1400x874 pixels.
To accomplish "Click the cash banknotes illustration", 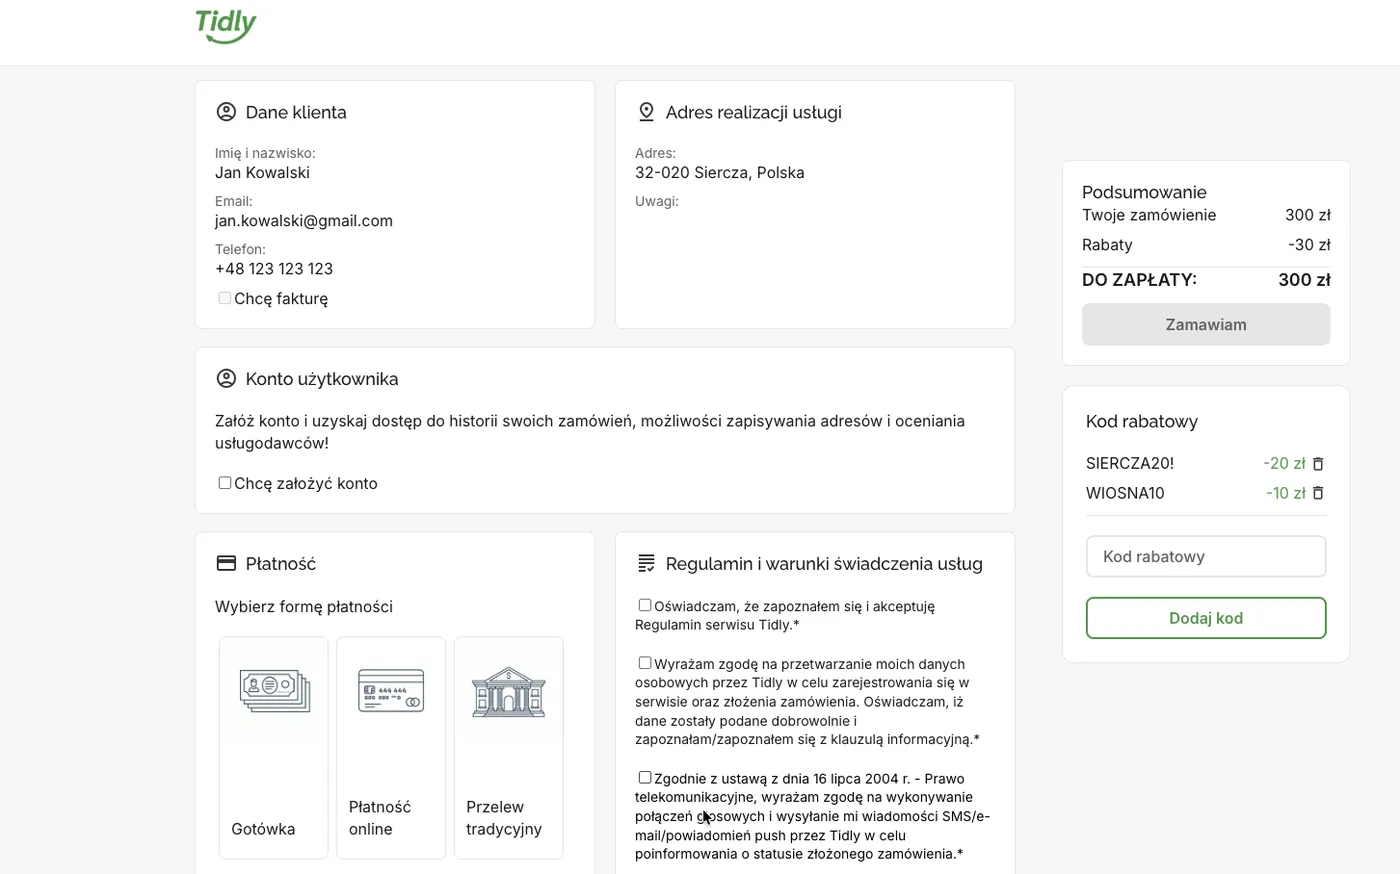I will pyautogui.click(x=275, y=691).
